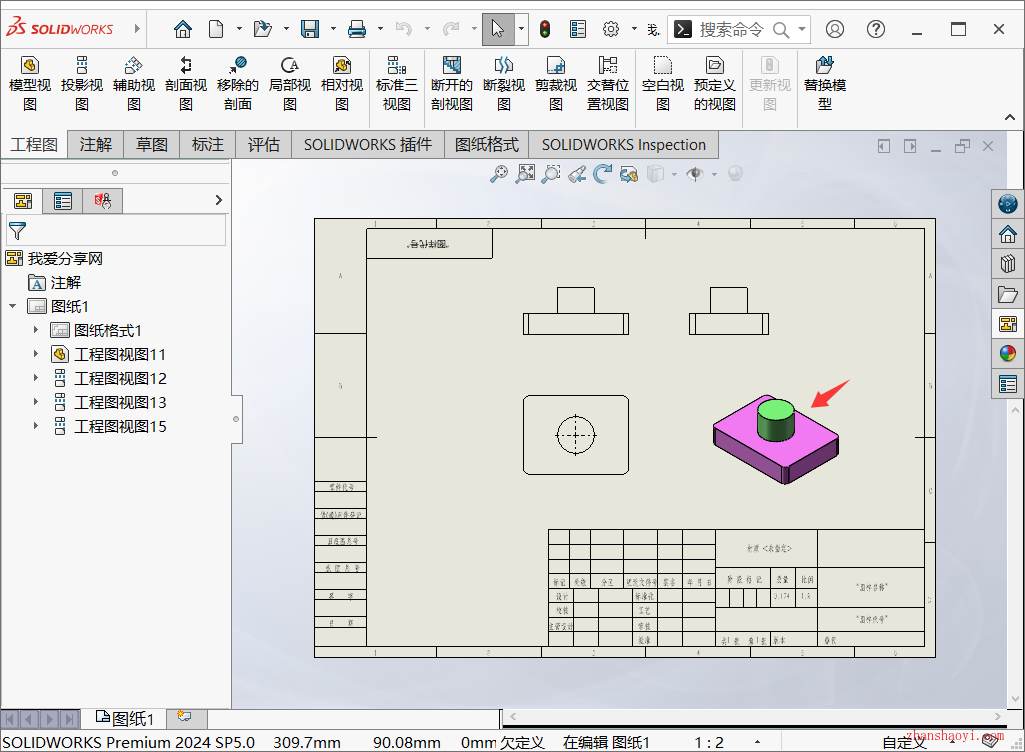
Task: Select the isometric colored model view
Action: point(776,439)
